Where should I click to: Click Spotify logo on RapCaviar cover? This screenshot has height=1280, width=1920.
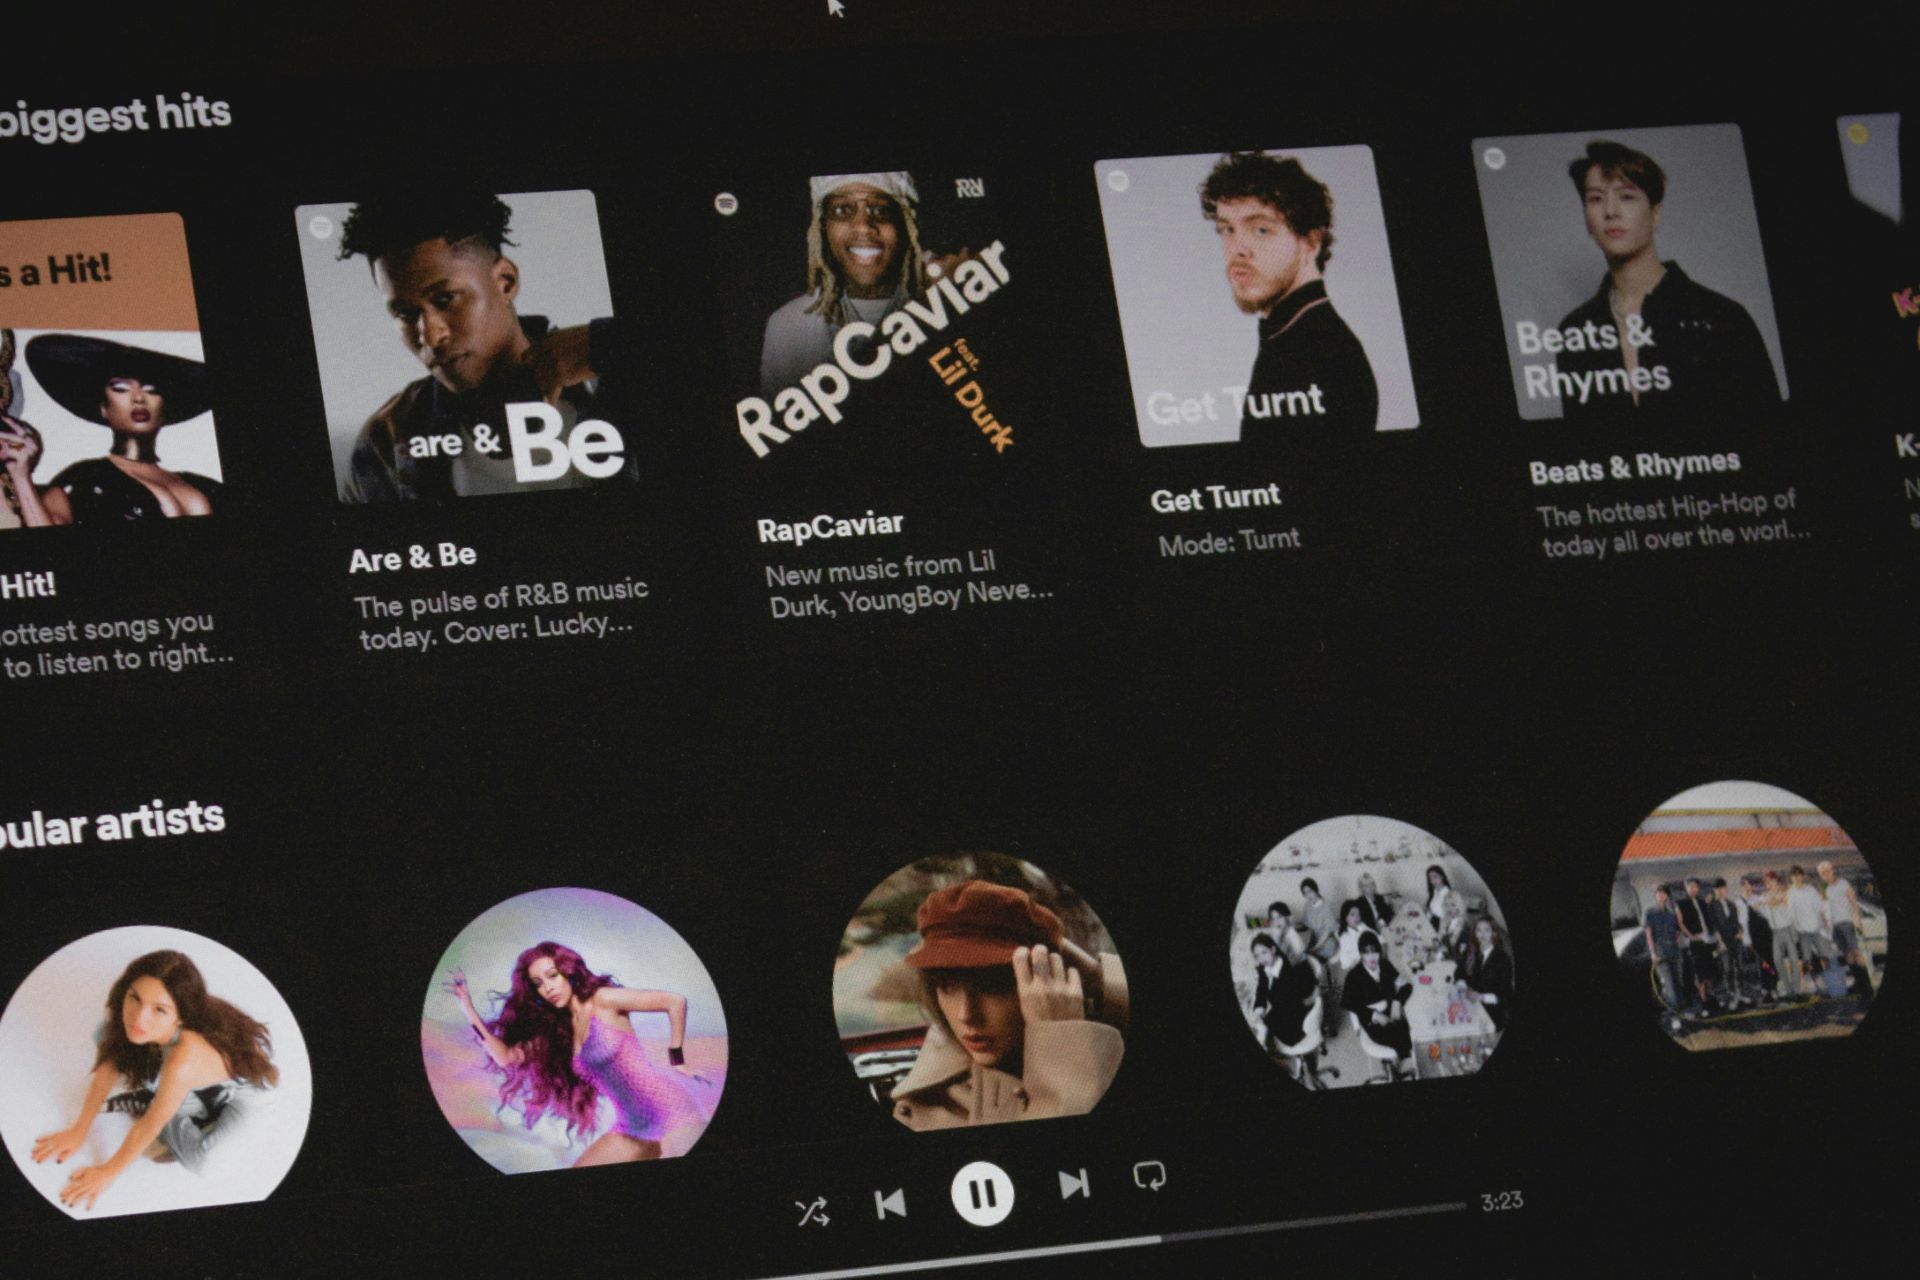click(x=727, y=203)
